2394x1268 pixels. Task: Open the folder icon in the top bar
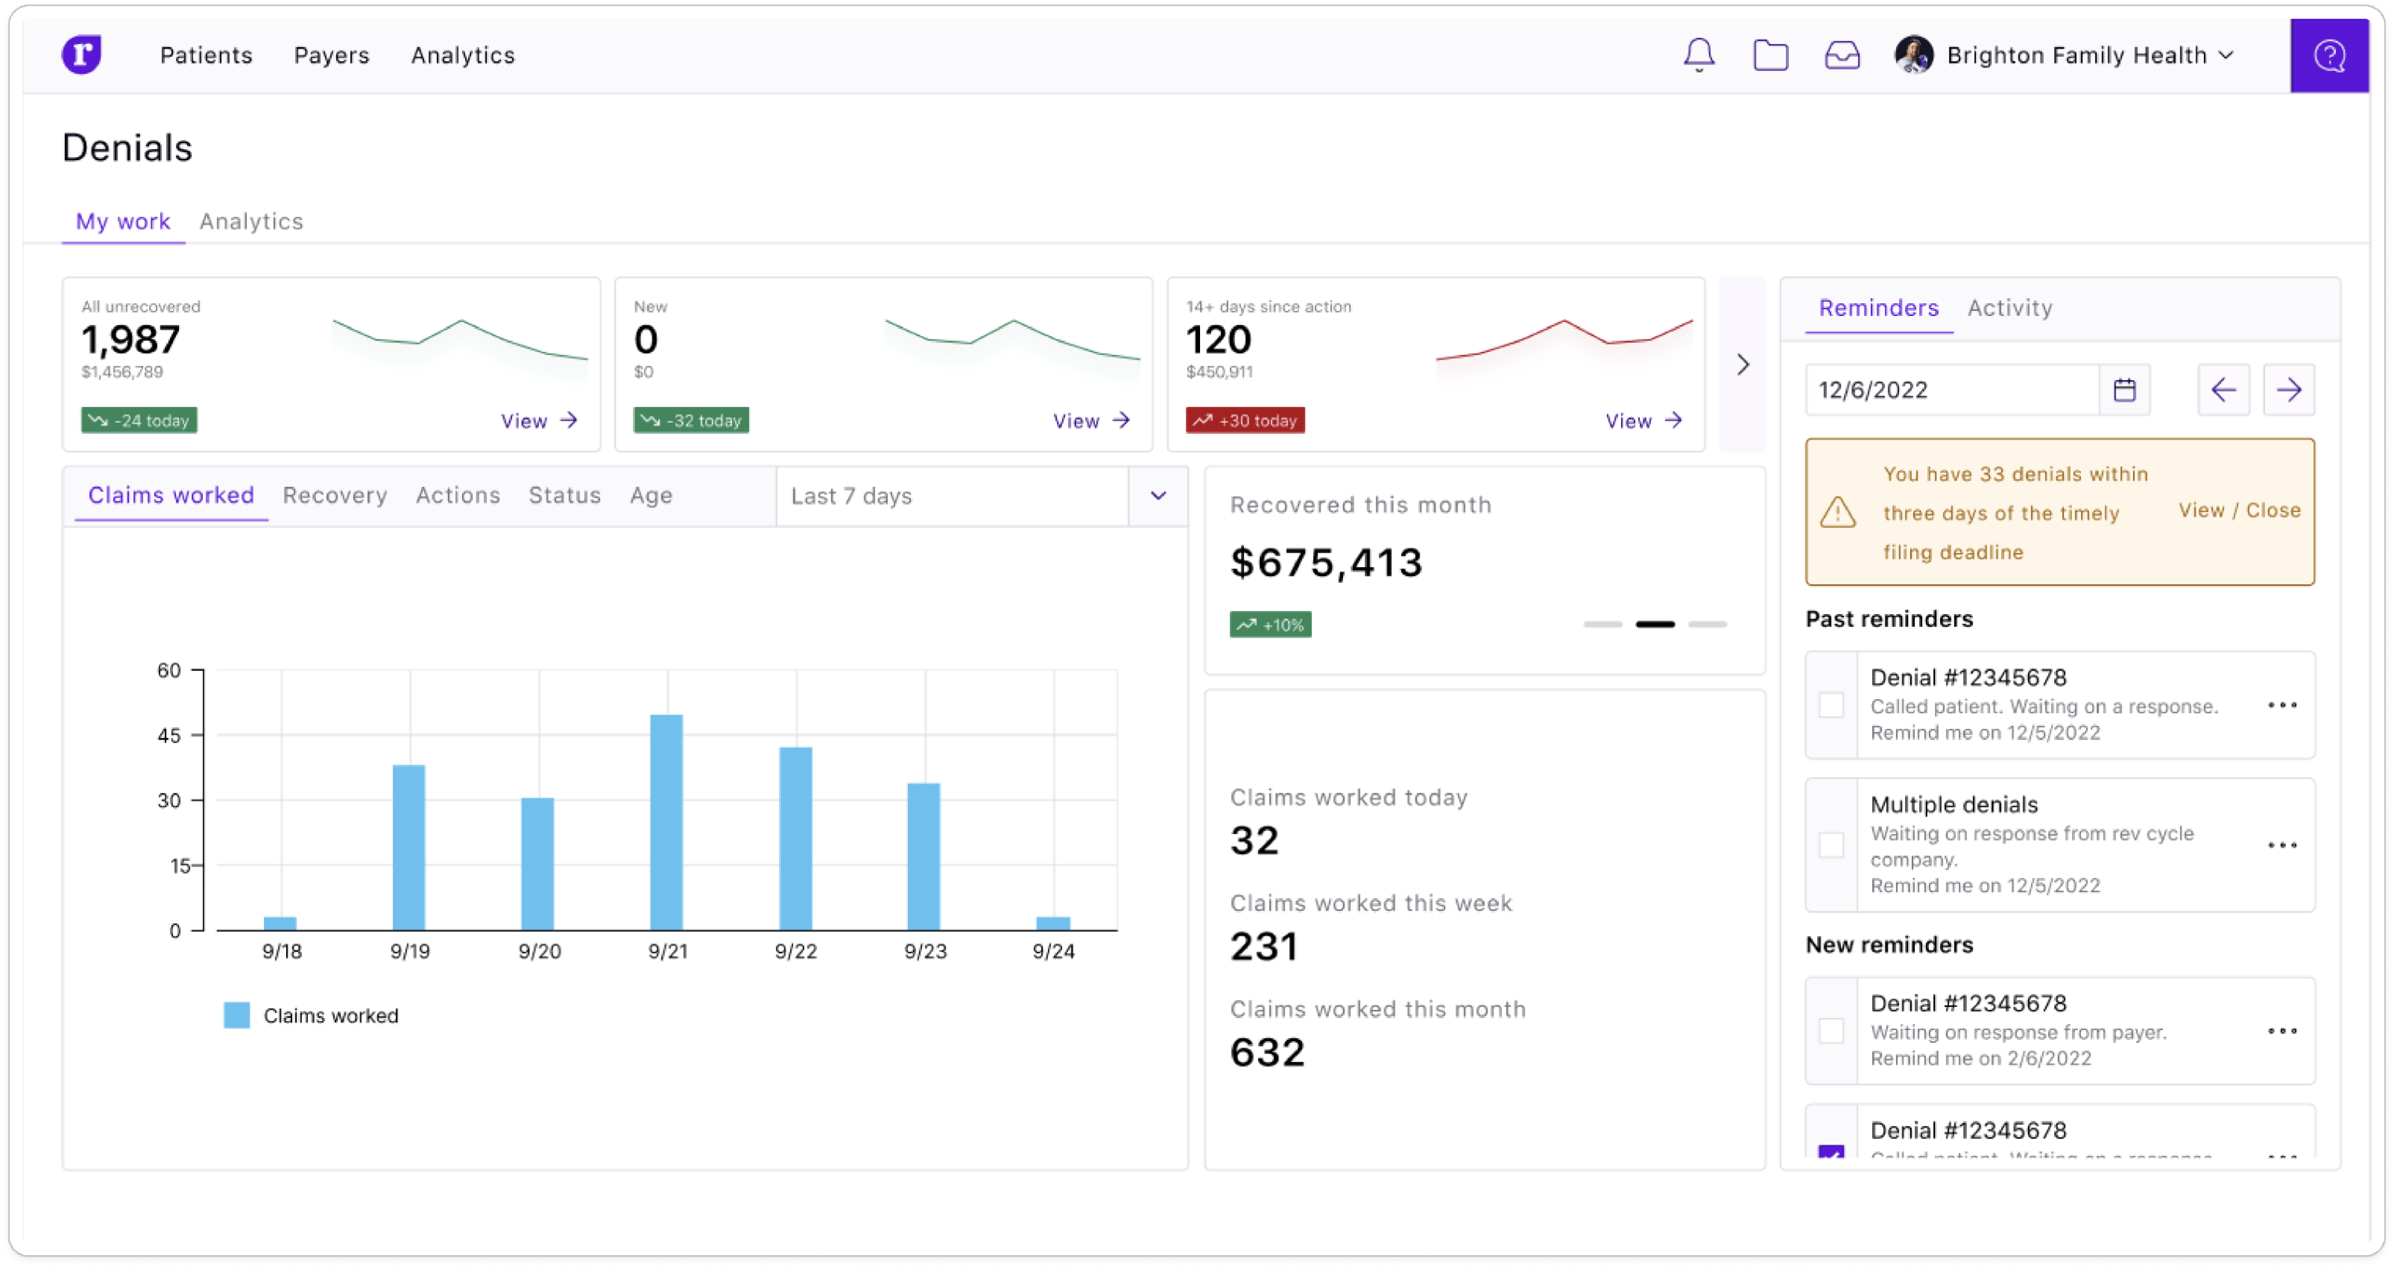coord(1771,55)
